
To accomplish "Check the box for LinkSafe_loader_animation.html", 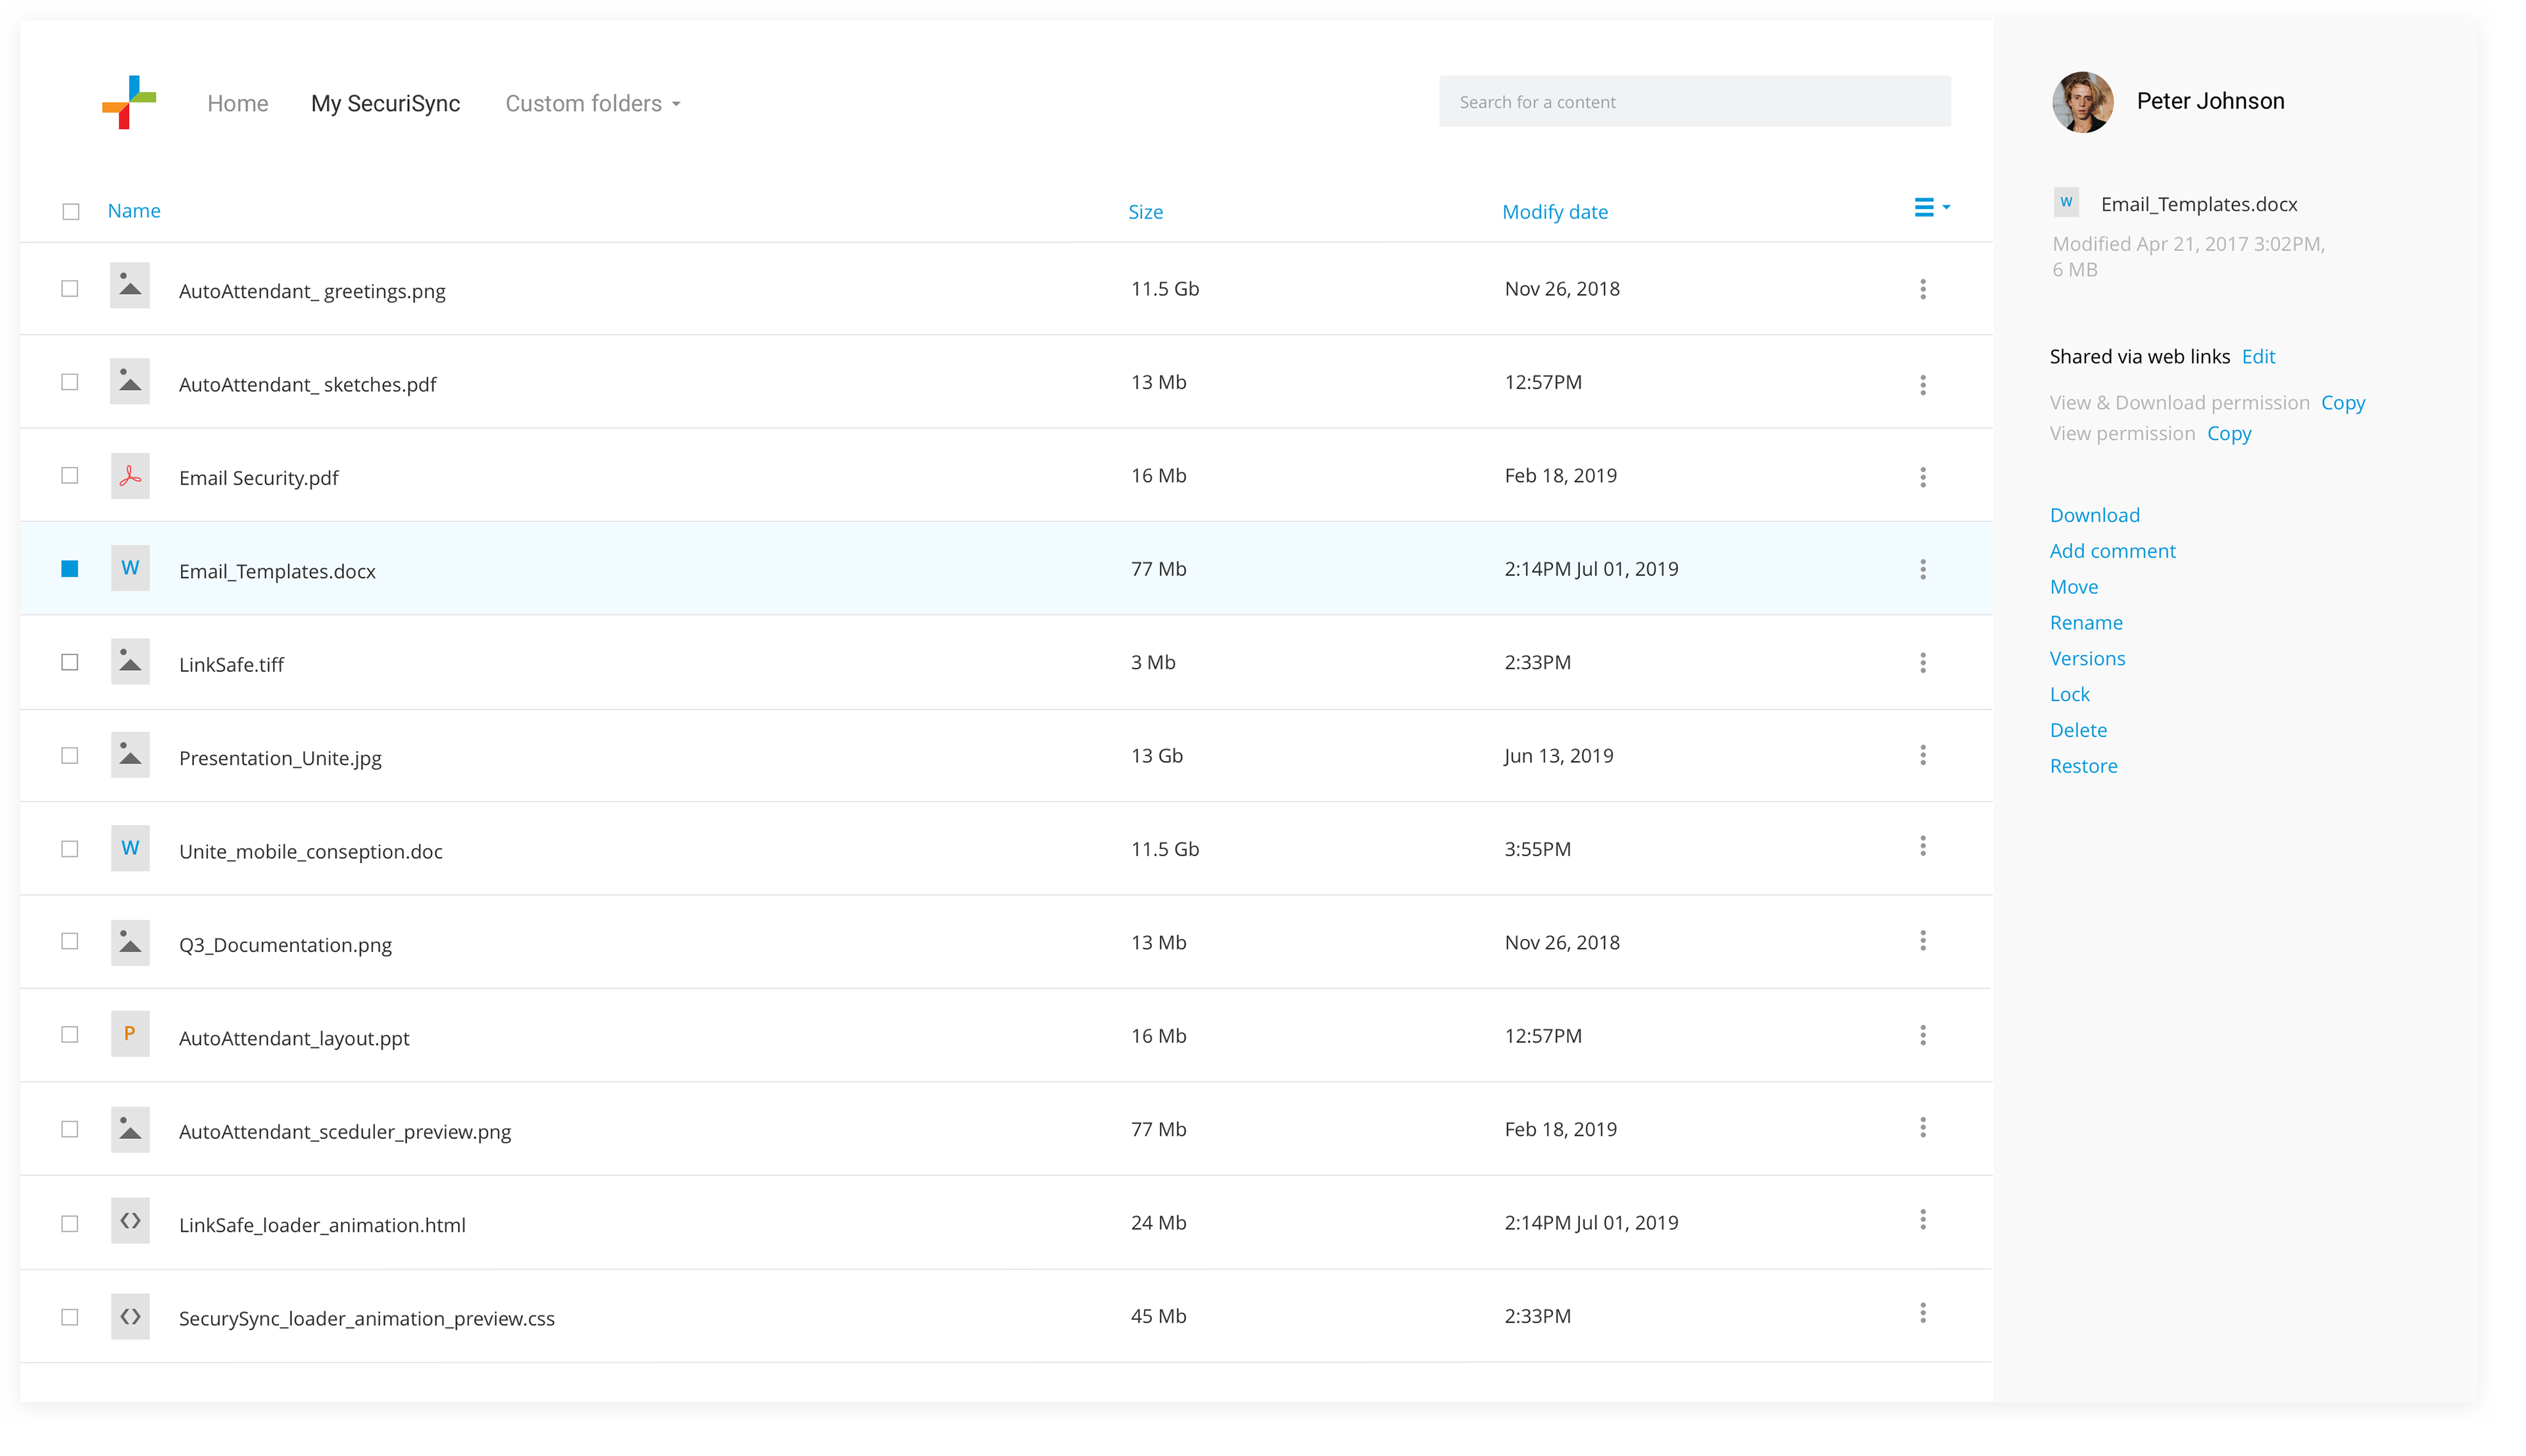I will pyautogui.click(x=70, y=1224).
